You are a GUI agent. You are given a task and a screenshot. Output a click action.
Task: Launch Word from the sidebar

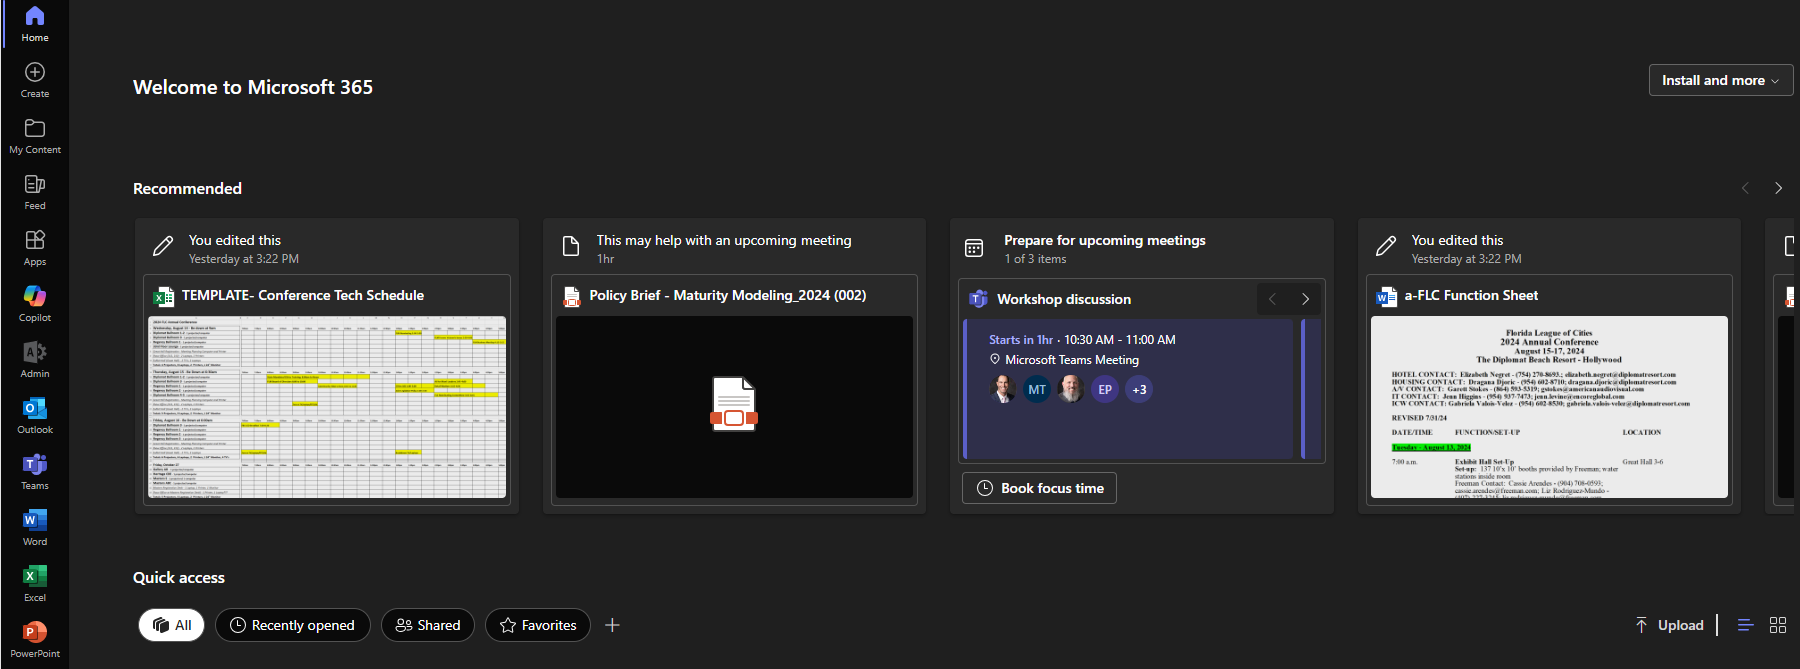[x=35, y=528]
